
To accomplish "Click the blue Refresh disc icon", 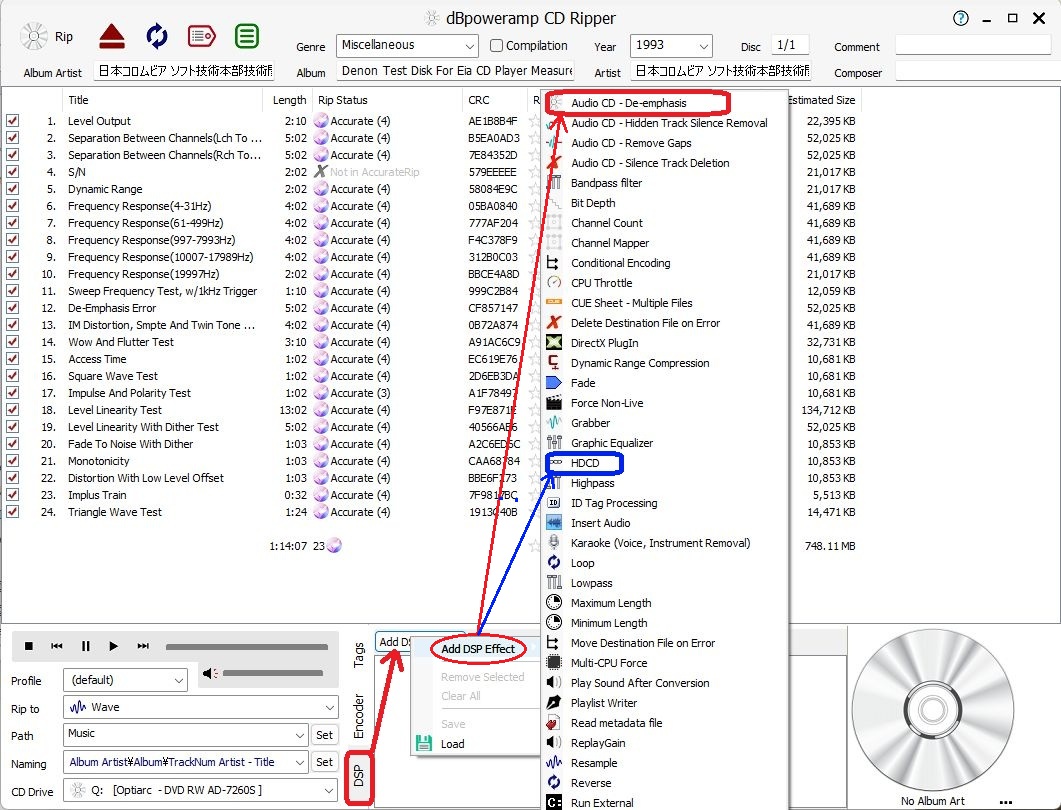I will coord(157,37).
